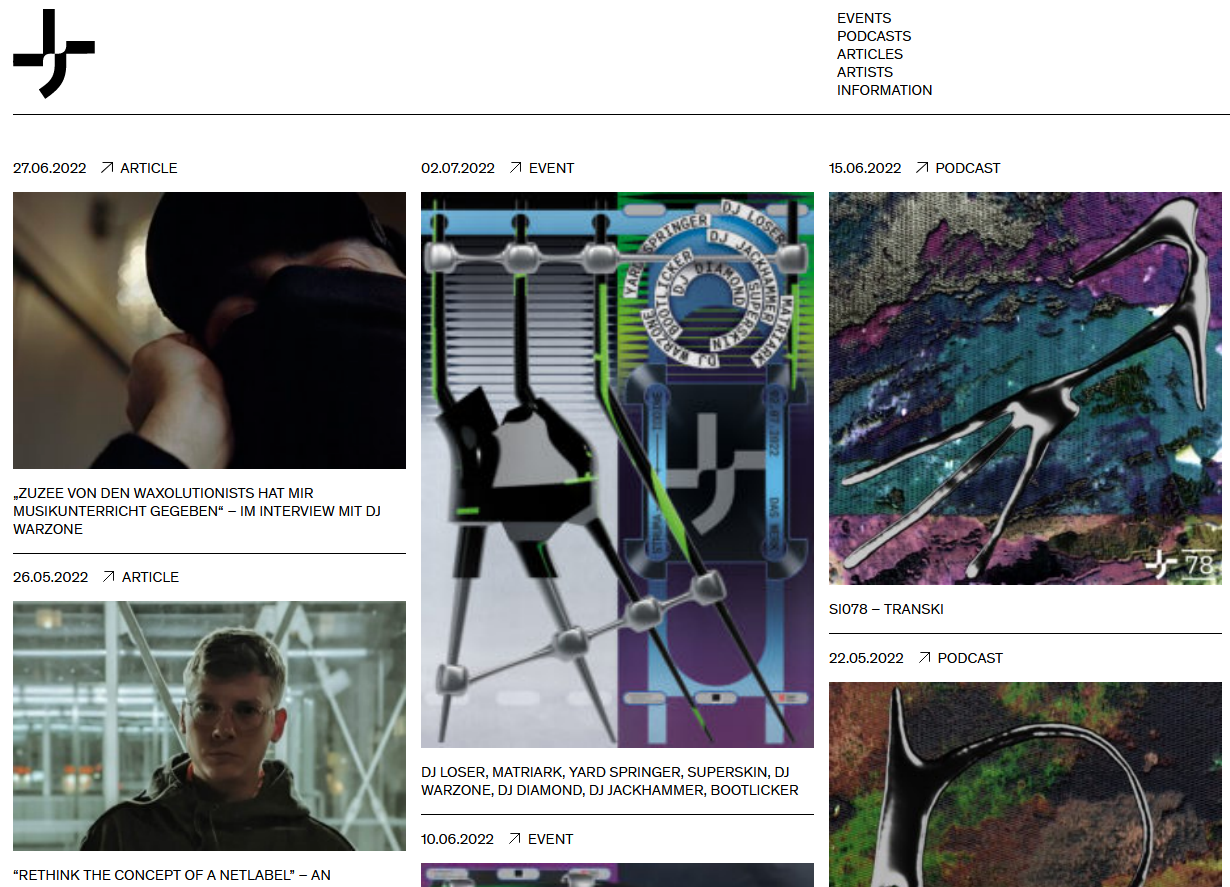Click arrow icon beside 10.06.2022 EVENT label

click(515, 839)
